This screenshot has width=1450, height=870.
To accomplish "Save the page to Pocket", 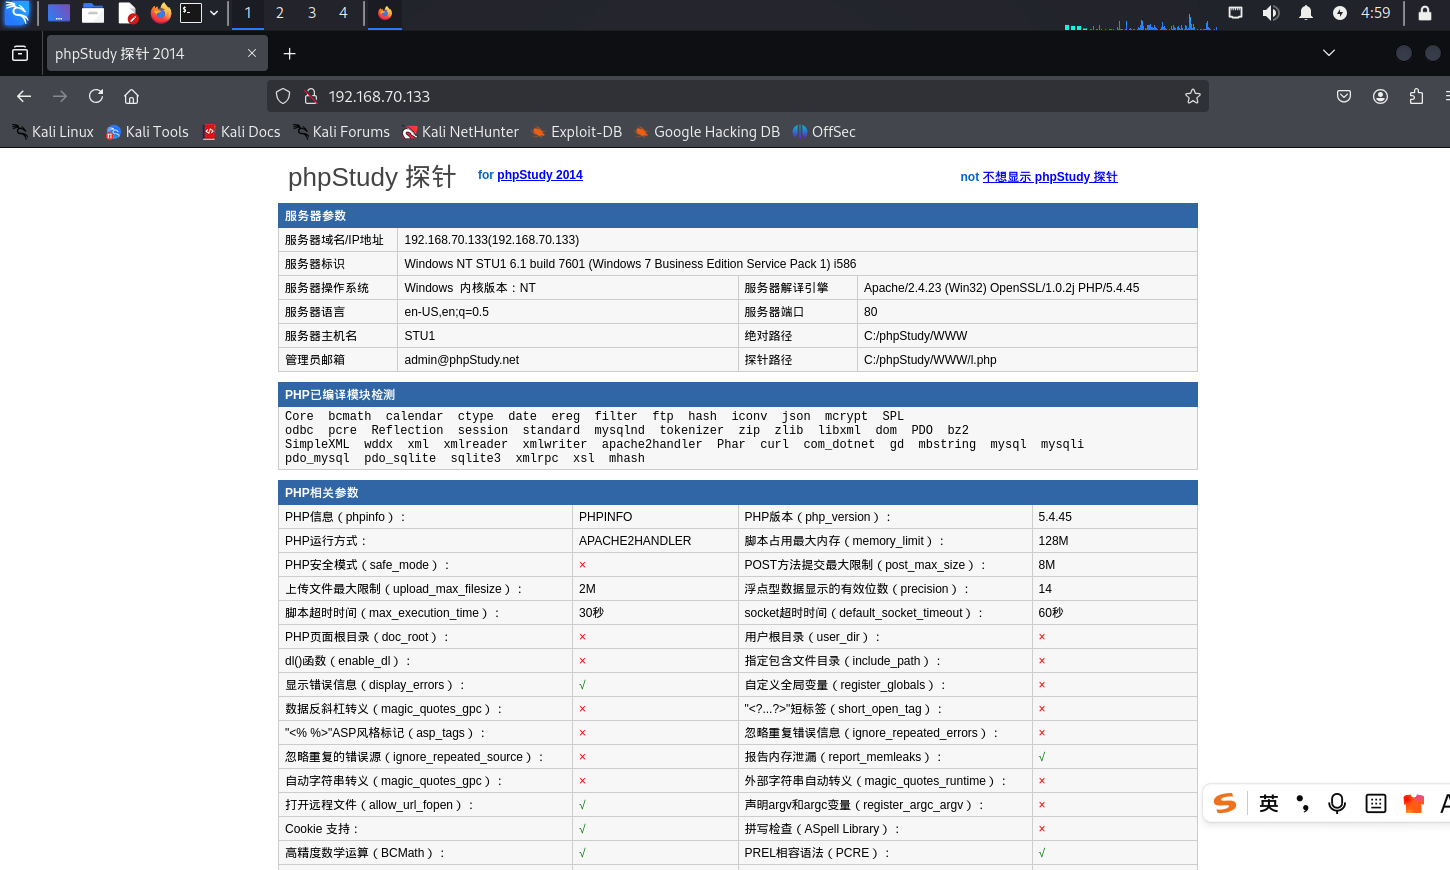I will 1344,96.
